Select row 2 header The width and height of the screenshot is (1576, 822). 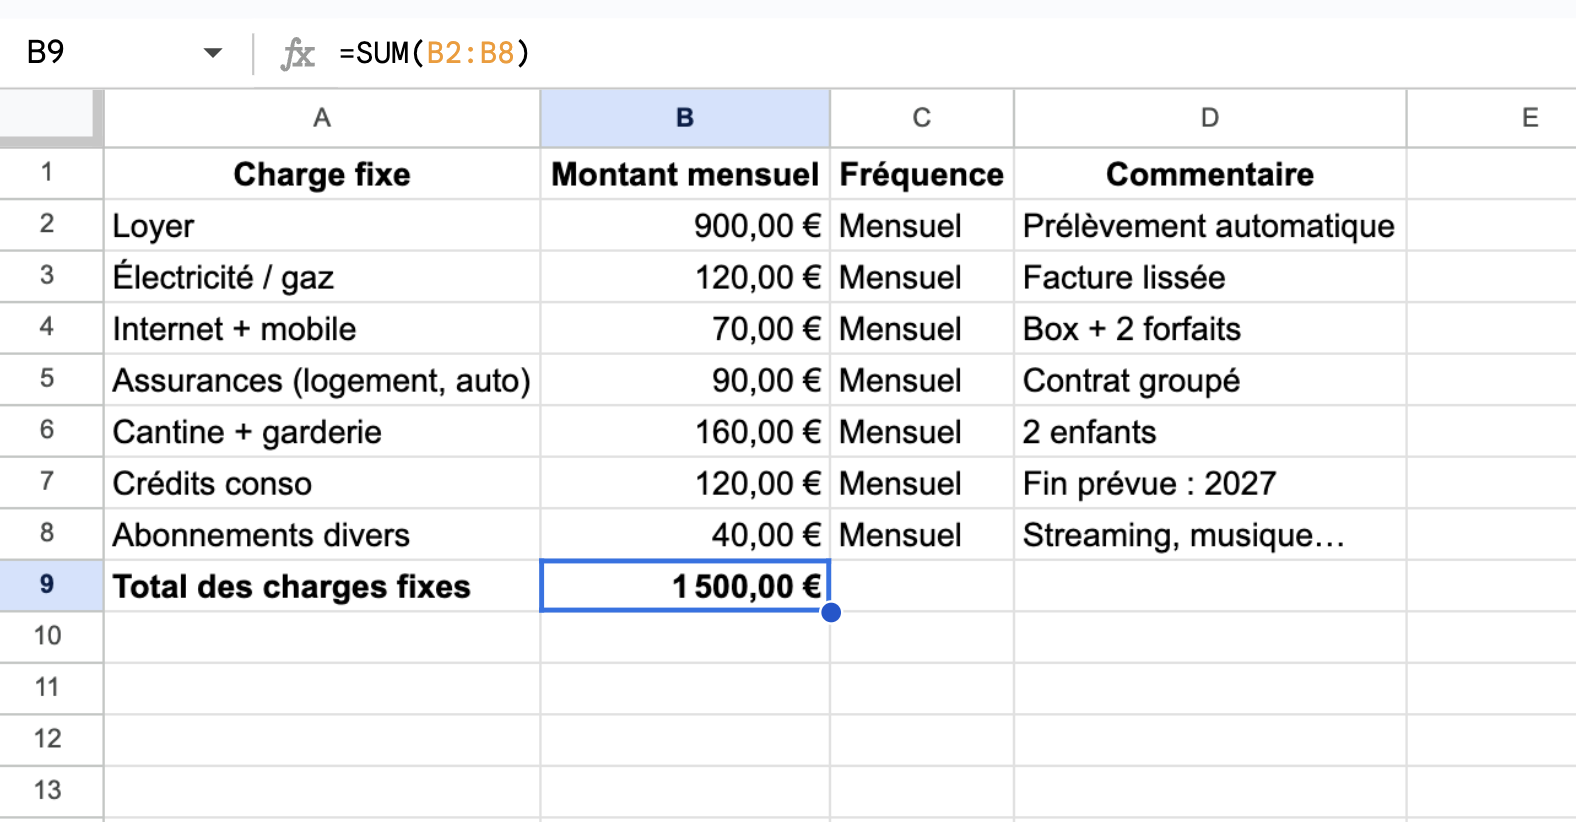pyautogui.click(x=51, y=225)
